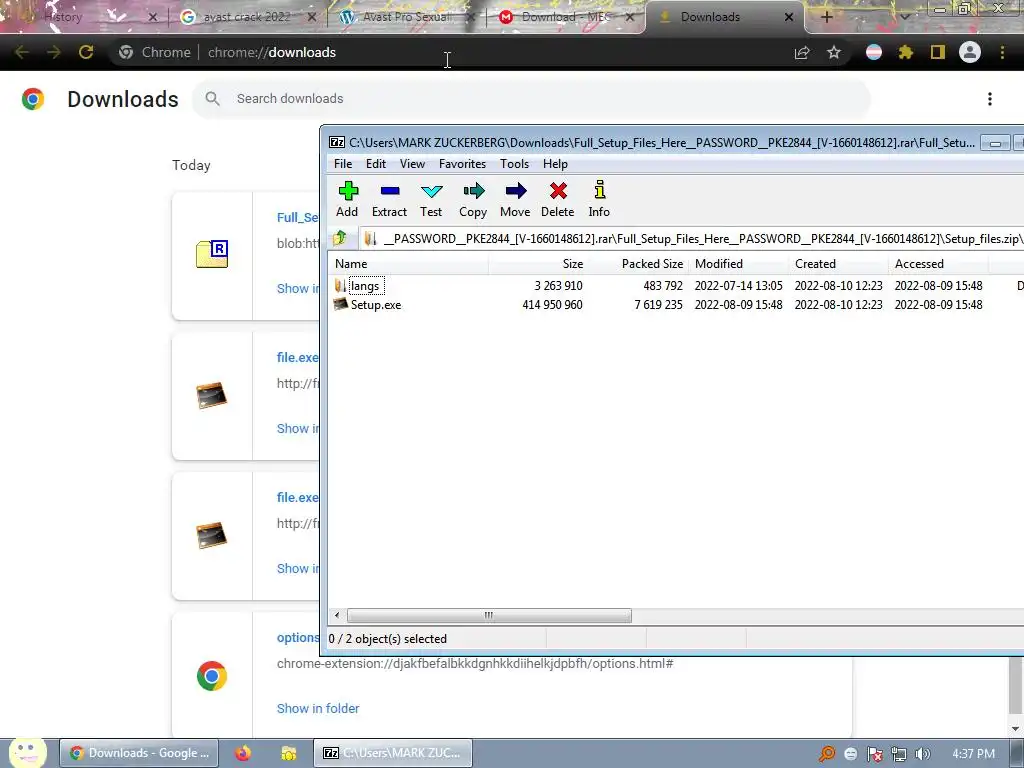This screenshot has height=768, width=1024.
Task: Go up one folder level in 7-Zip
Action: pyautogui.click(x=340, y=238)
